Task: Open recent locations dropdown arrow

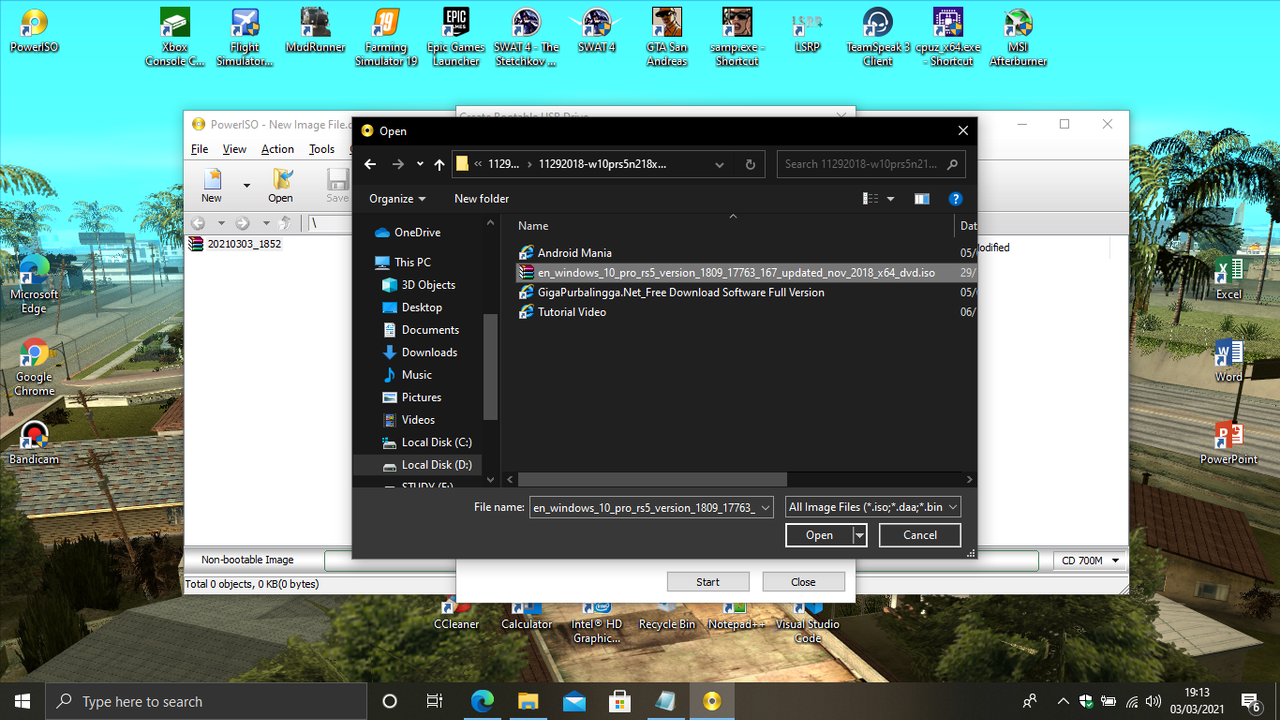Action: [420, 164]
